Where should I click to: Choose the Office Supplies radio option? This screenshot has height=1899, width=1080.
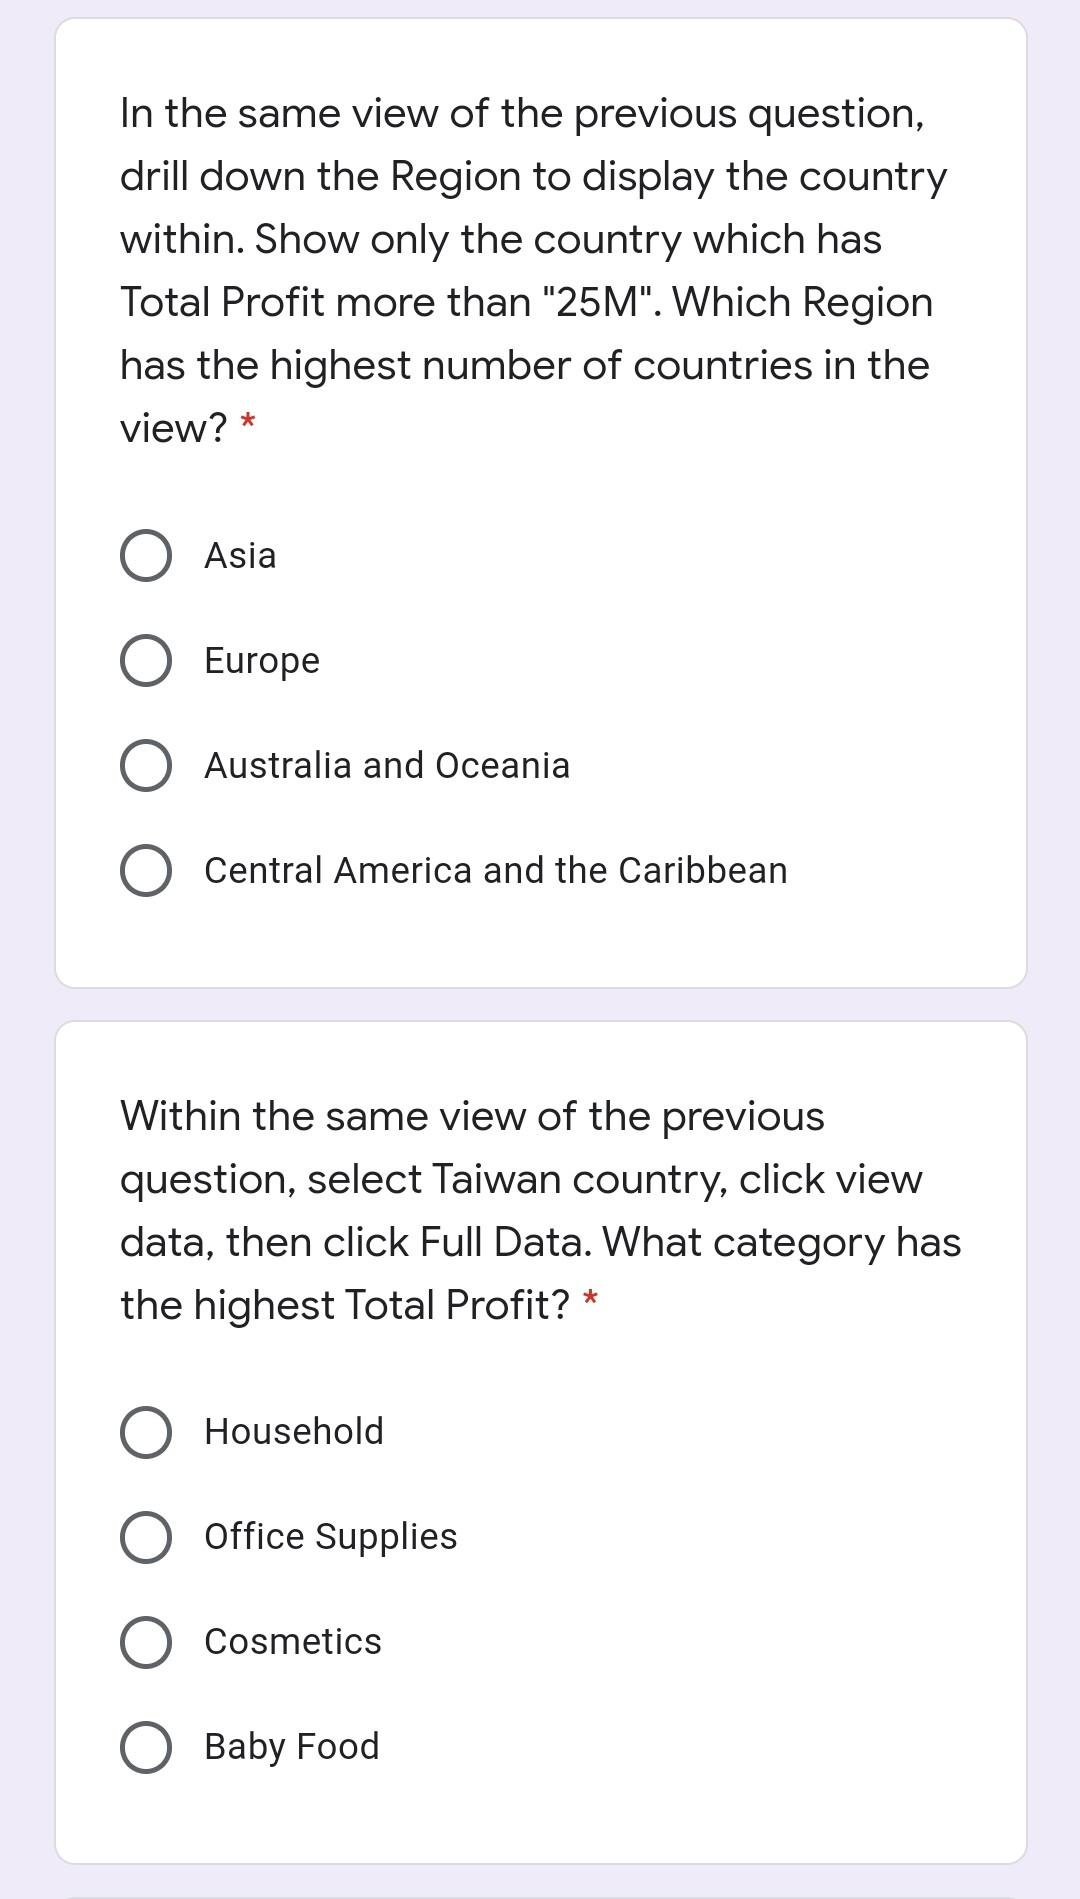146,1537
